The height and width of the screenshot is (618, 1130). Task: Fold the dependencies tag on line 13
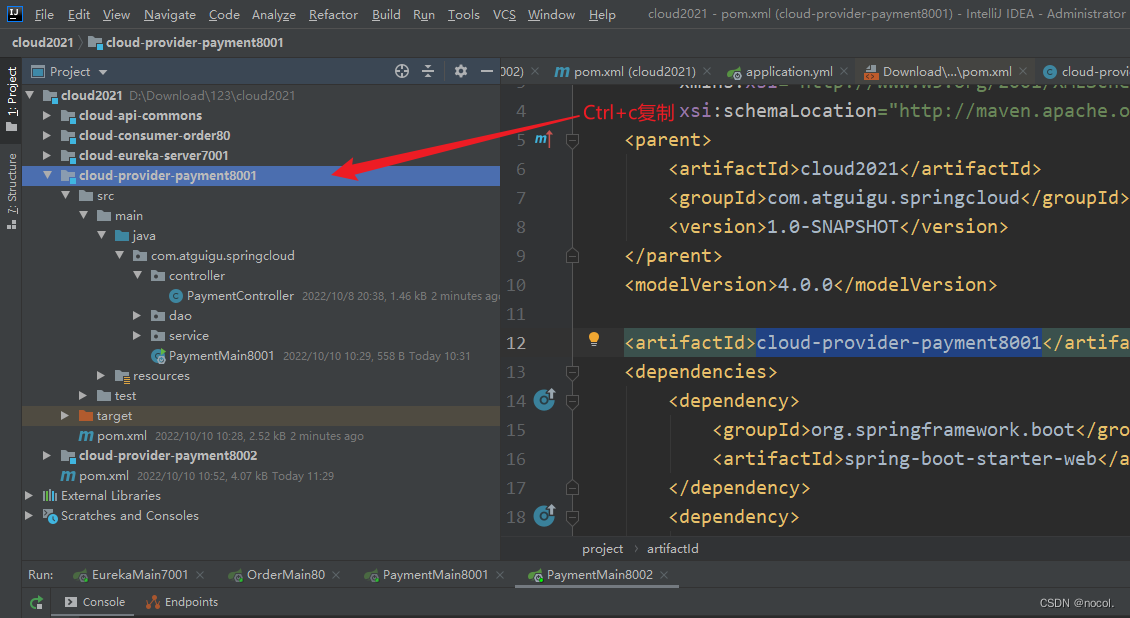click(572, 372)
